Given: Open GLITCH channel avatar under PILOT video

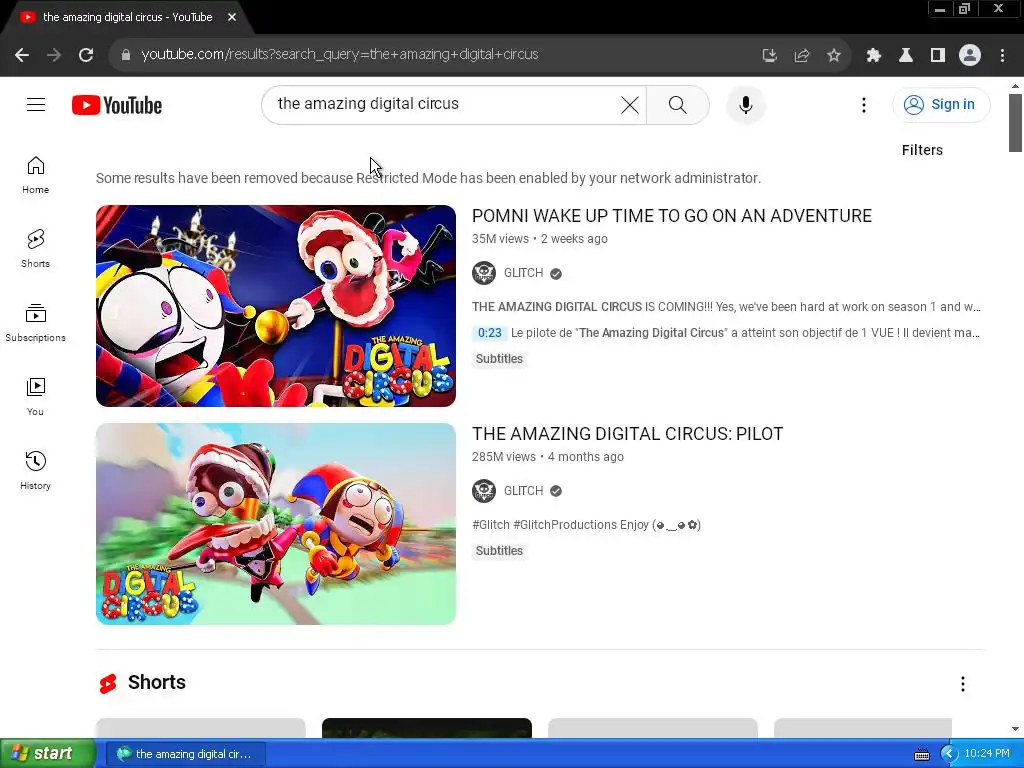Looking at the screenshot, I should point(484,491).
